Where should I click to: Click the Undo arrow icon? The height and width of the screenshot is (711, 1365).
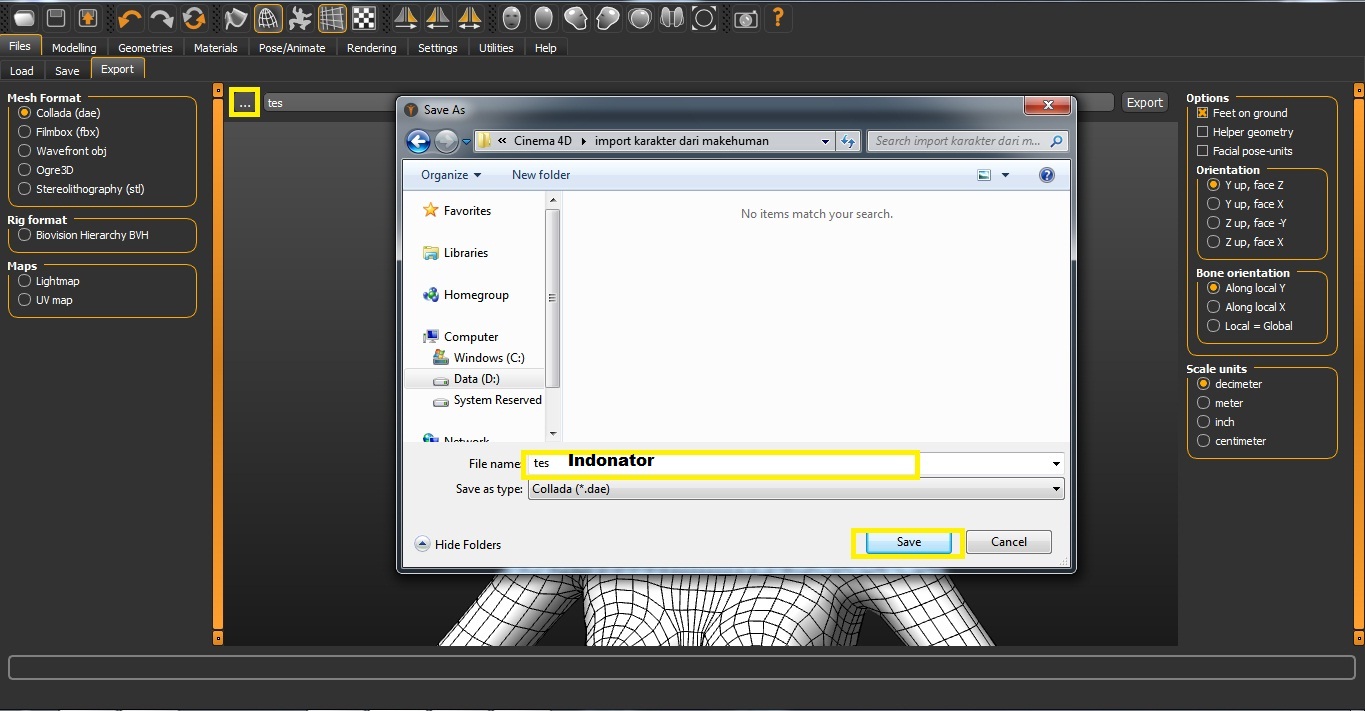130,18
